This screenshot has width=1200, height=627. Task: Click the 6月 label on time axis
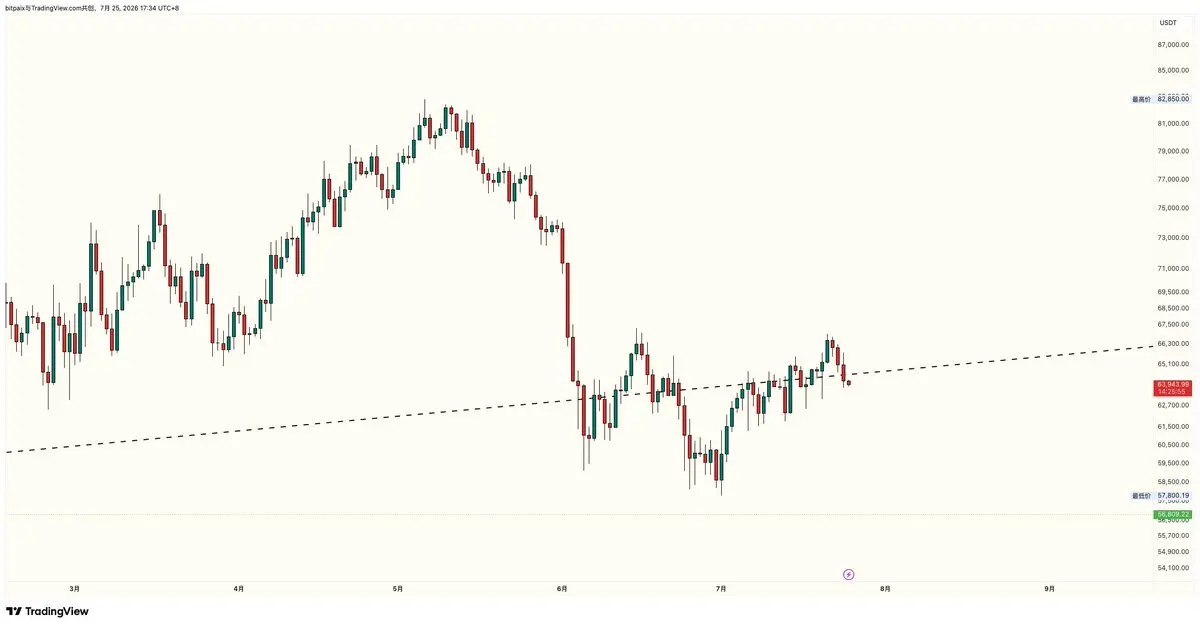click(562, 589)
